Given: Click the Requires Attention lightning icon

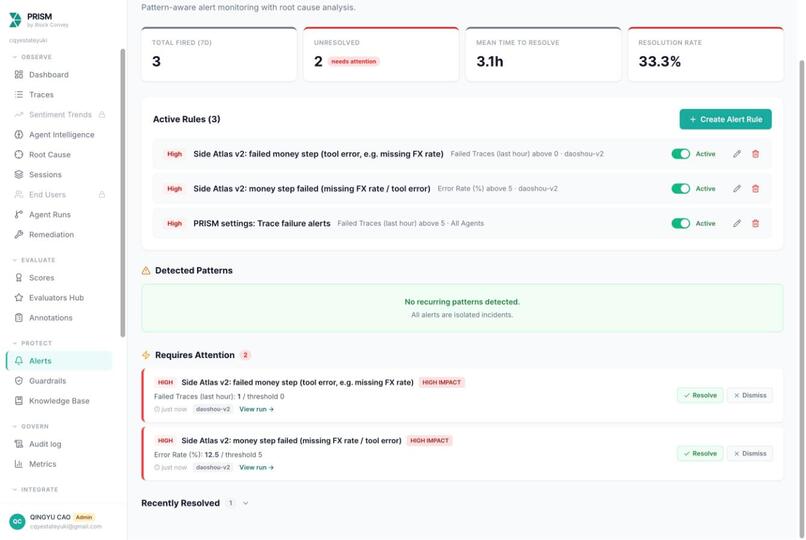Looking at the screenshot, I should point(146,356).
